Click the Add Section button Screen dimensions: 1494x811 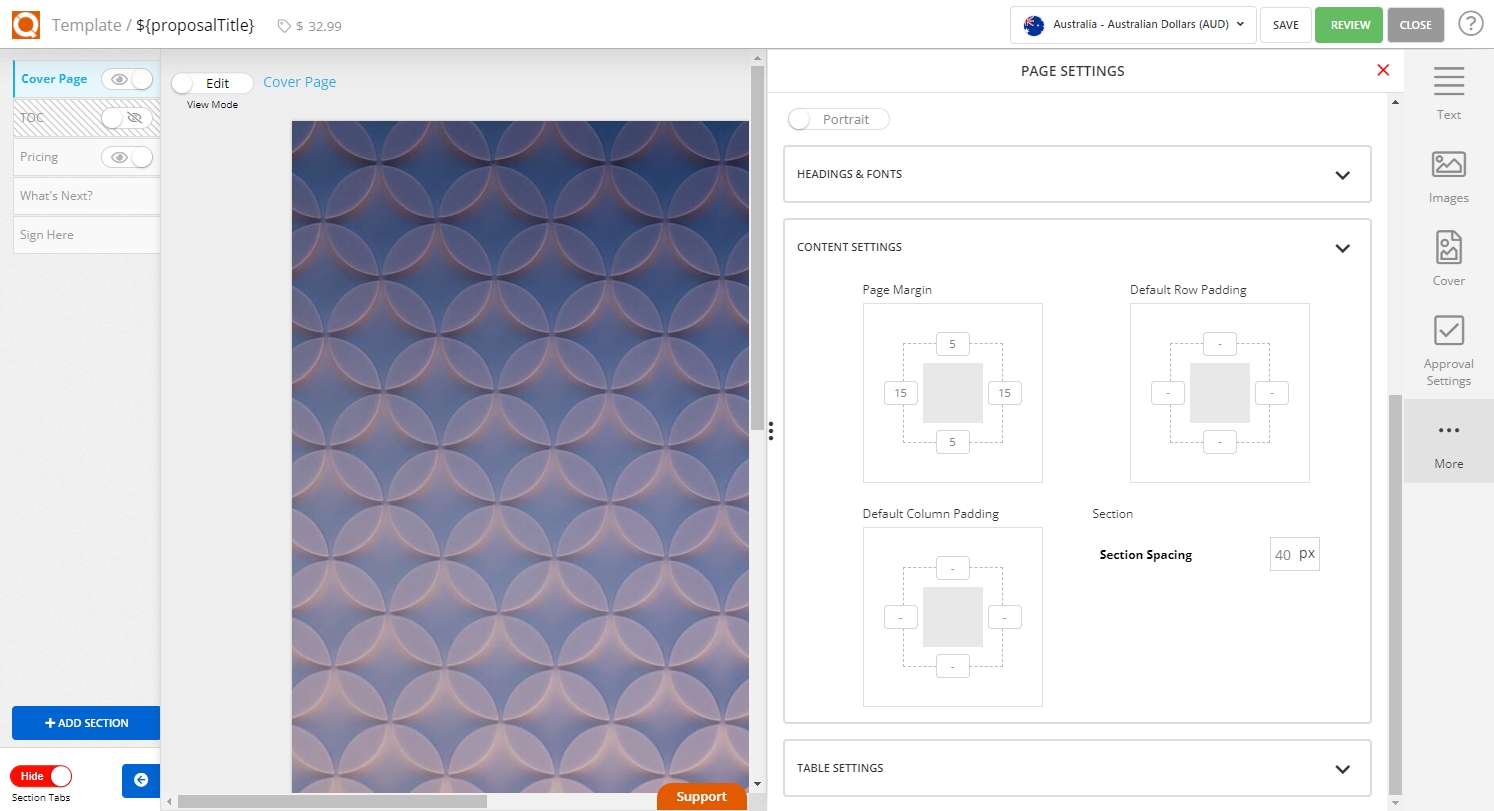86,723
